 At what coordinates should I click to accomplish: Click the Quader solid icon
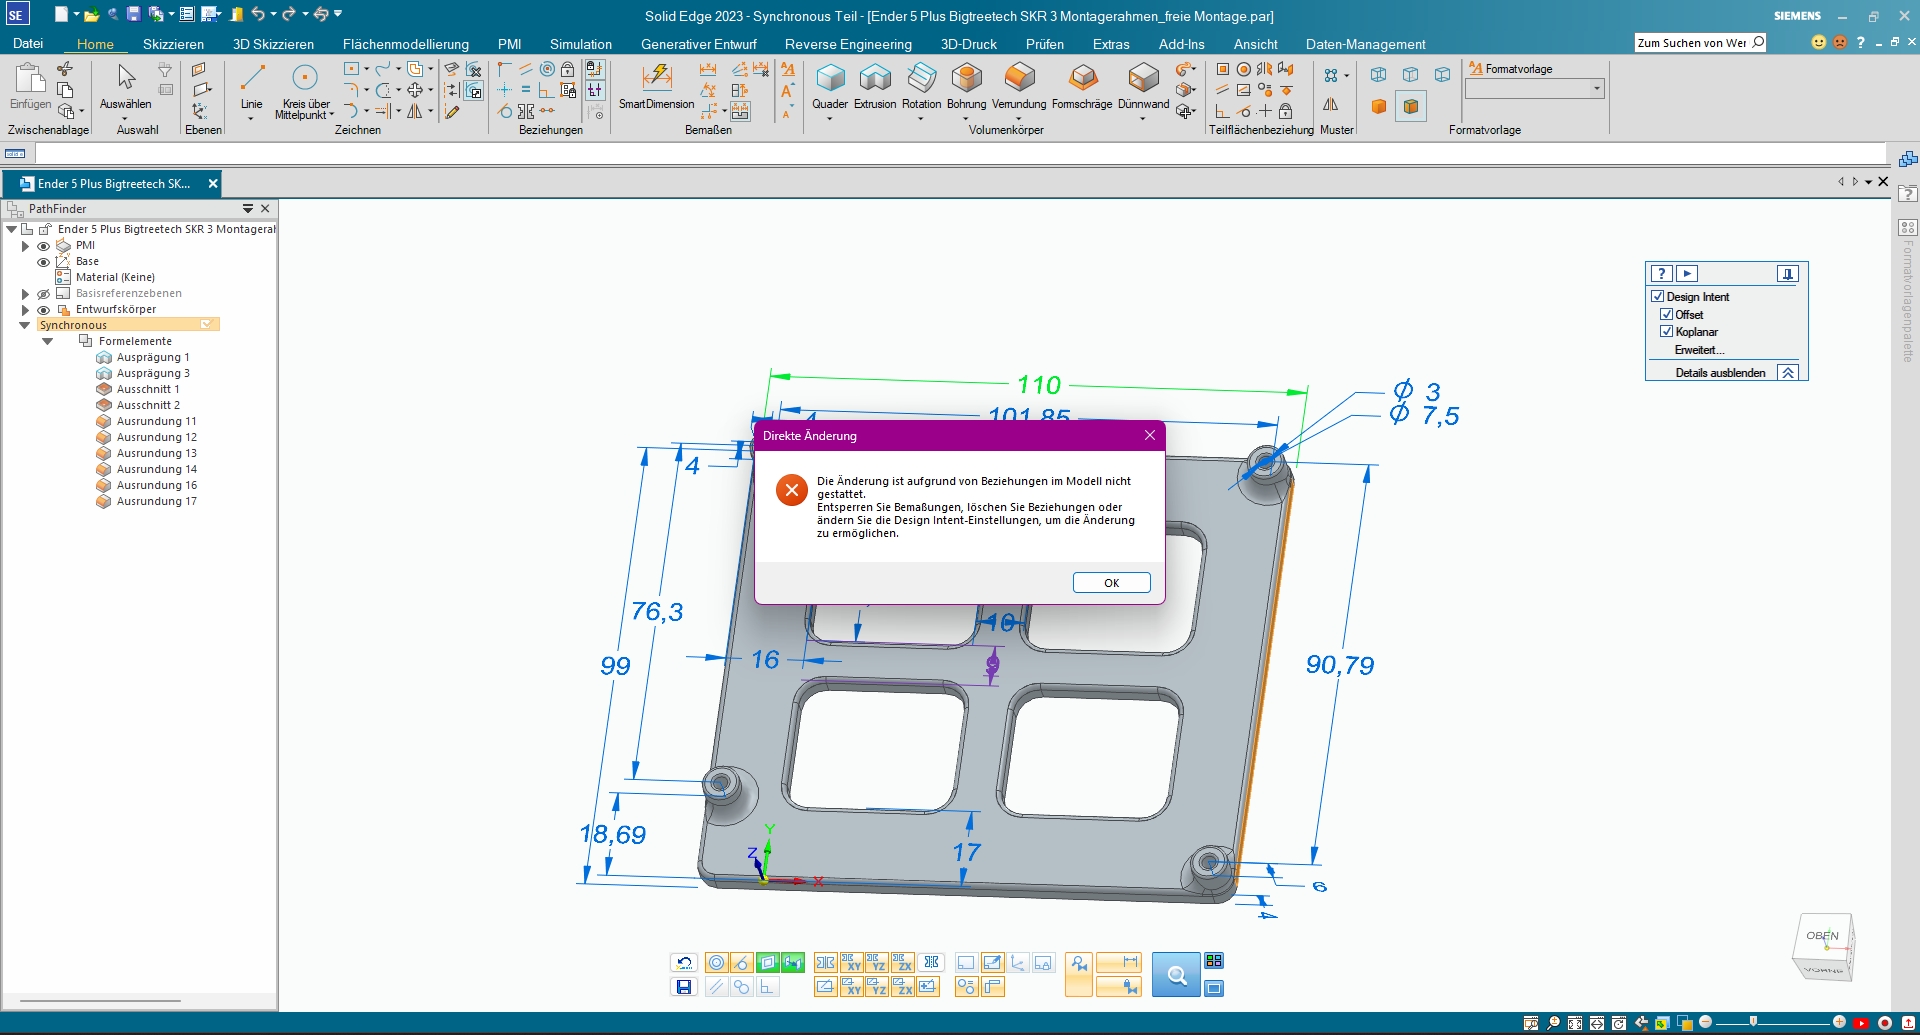[830, 78]
